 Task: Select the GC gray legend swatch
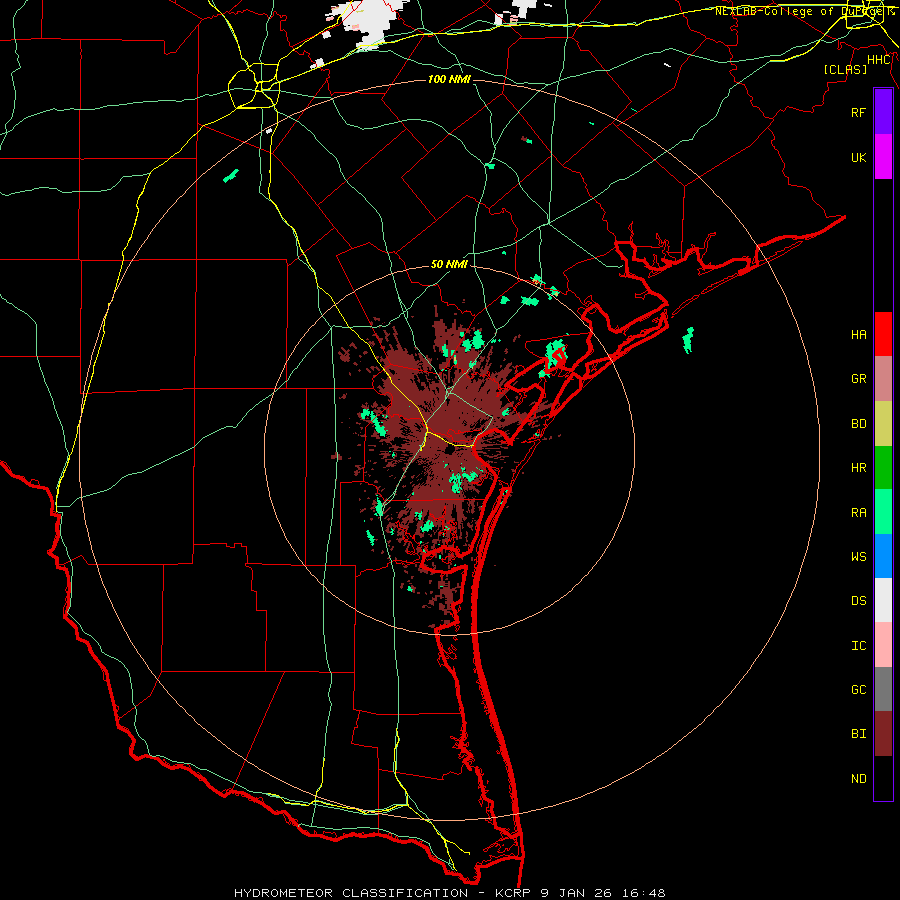(x=883, y=689)
